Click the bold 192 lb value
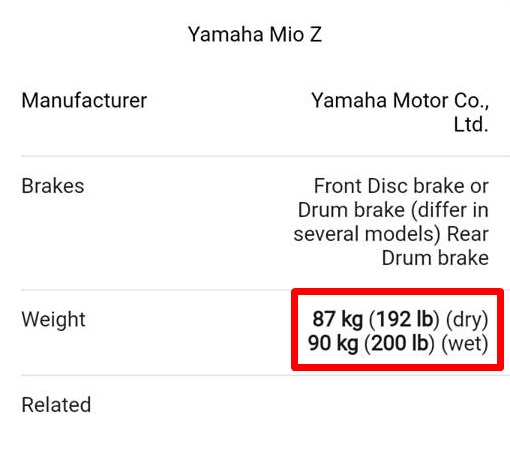This screenshot has height=454, width=510. click(404, 319)
